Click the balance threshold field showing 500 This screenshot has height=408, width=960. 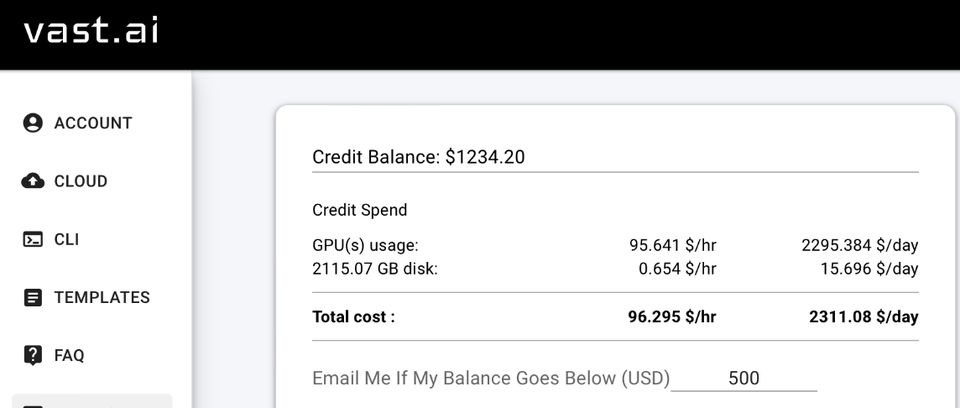(x=744, y=378)
